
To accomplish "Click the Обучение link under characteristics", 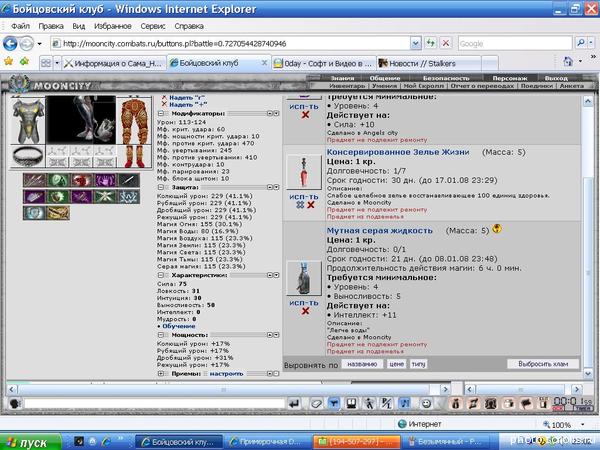I will (179, 326).
